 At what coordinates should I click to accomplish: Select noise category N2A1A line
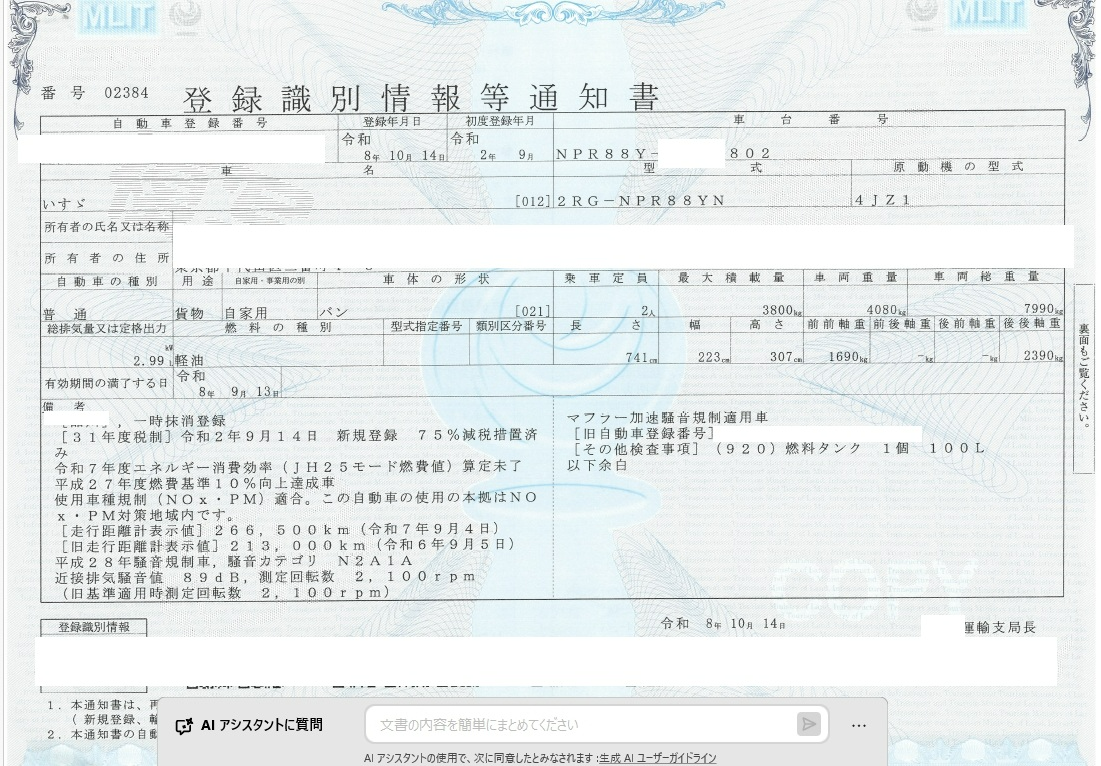(x=235, y=562)
